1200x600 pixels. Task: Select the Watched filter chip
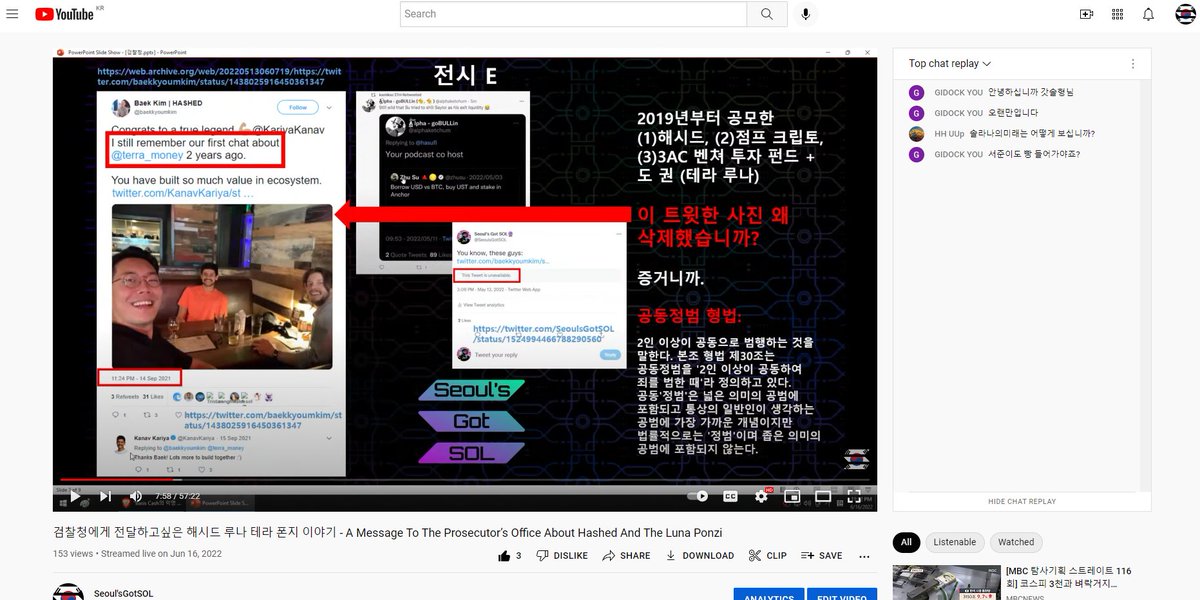1016,542
